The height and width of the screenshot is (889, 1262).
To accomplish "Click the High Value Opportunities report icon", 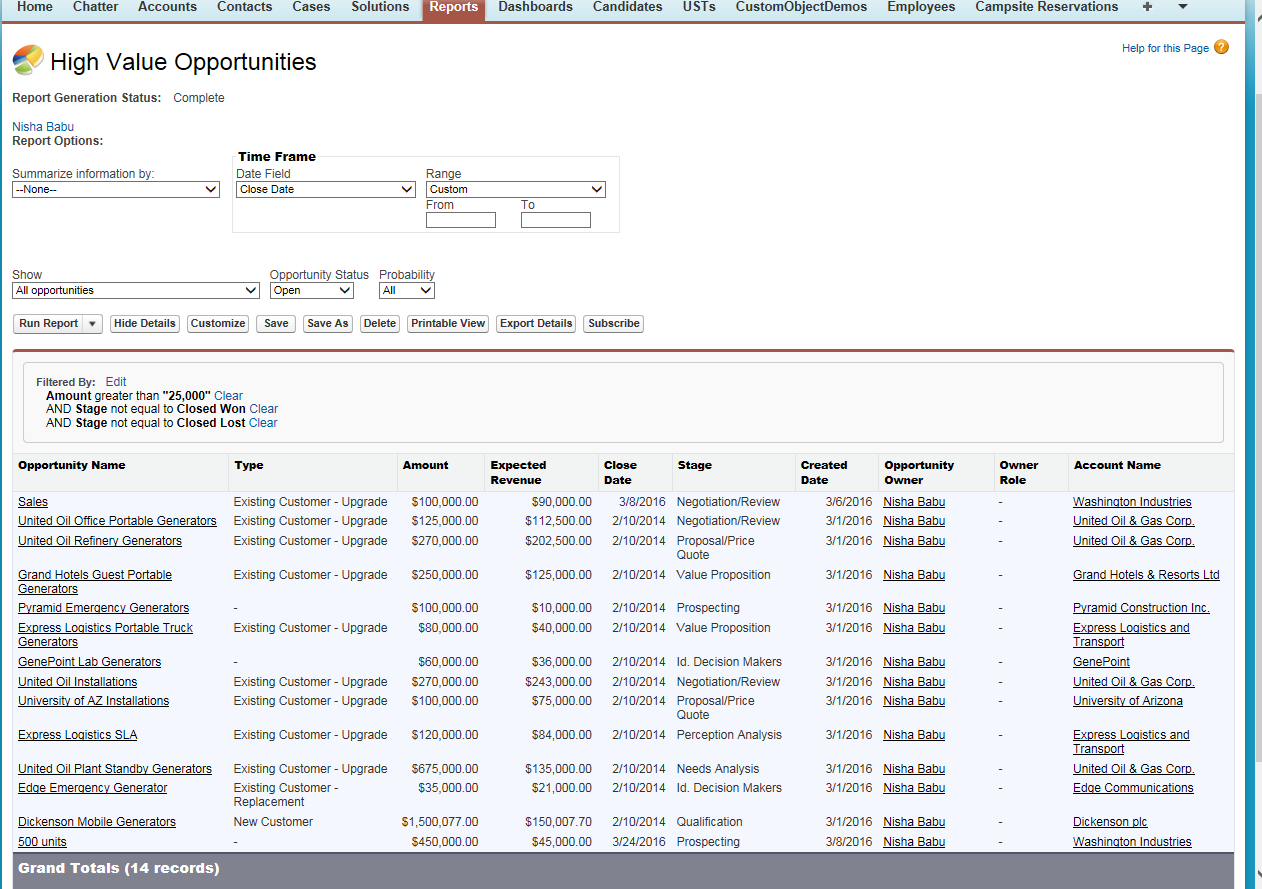I will click(x=28, y=61).
